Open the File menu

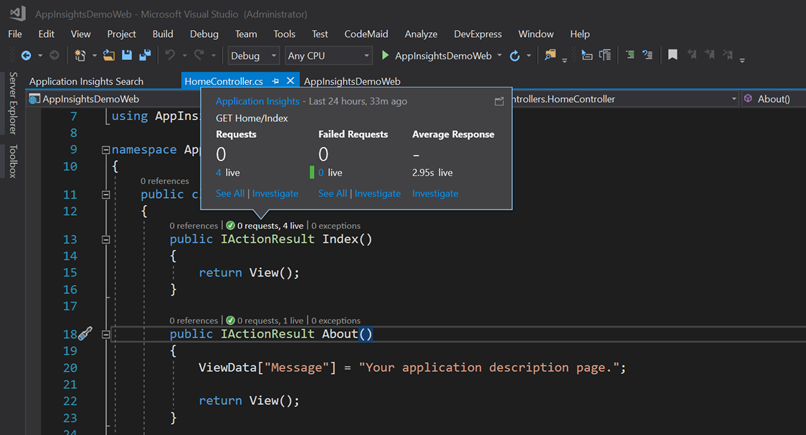click(15, 34)
